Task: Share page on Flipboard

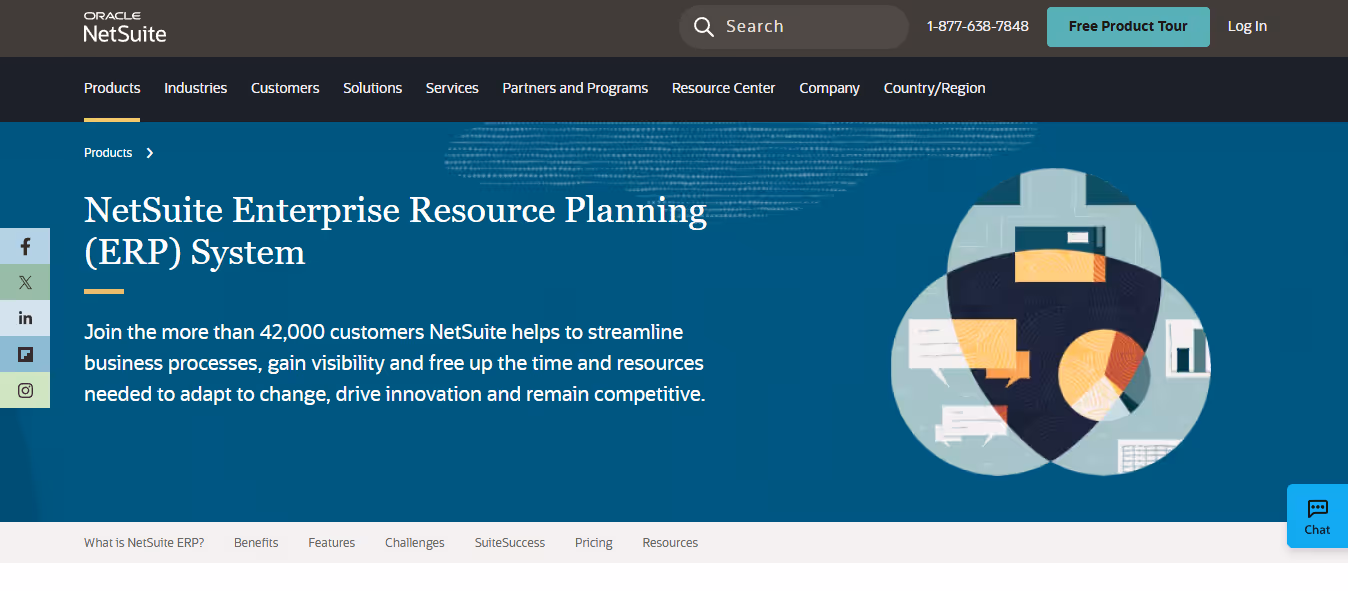Action: (25, 354)
